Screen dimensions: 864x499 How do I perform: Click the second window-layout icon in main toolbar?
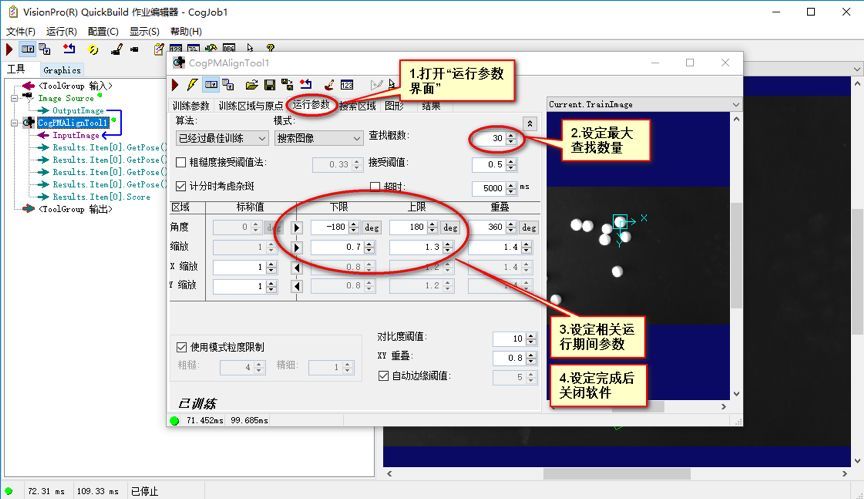(x=45, y=50)
